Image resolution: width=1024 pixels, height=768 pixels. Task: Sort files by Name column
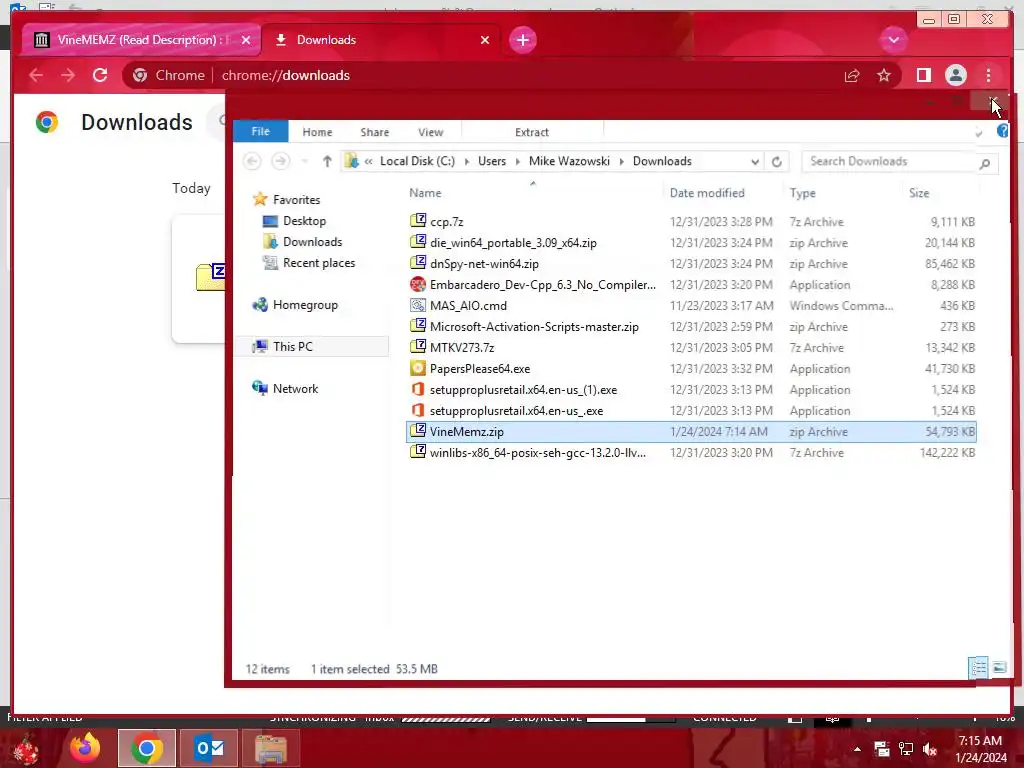(425, 193)
